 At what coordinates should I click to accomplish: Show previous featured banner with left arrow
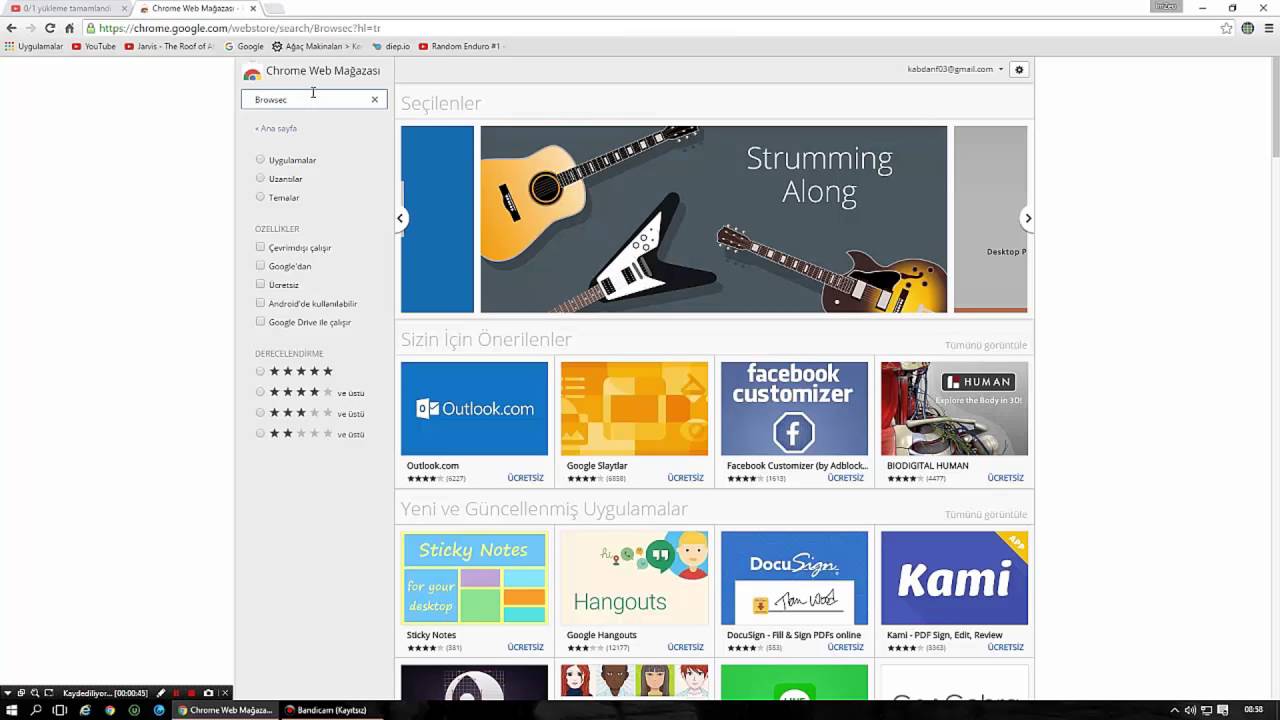point(400,218)
